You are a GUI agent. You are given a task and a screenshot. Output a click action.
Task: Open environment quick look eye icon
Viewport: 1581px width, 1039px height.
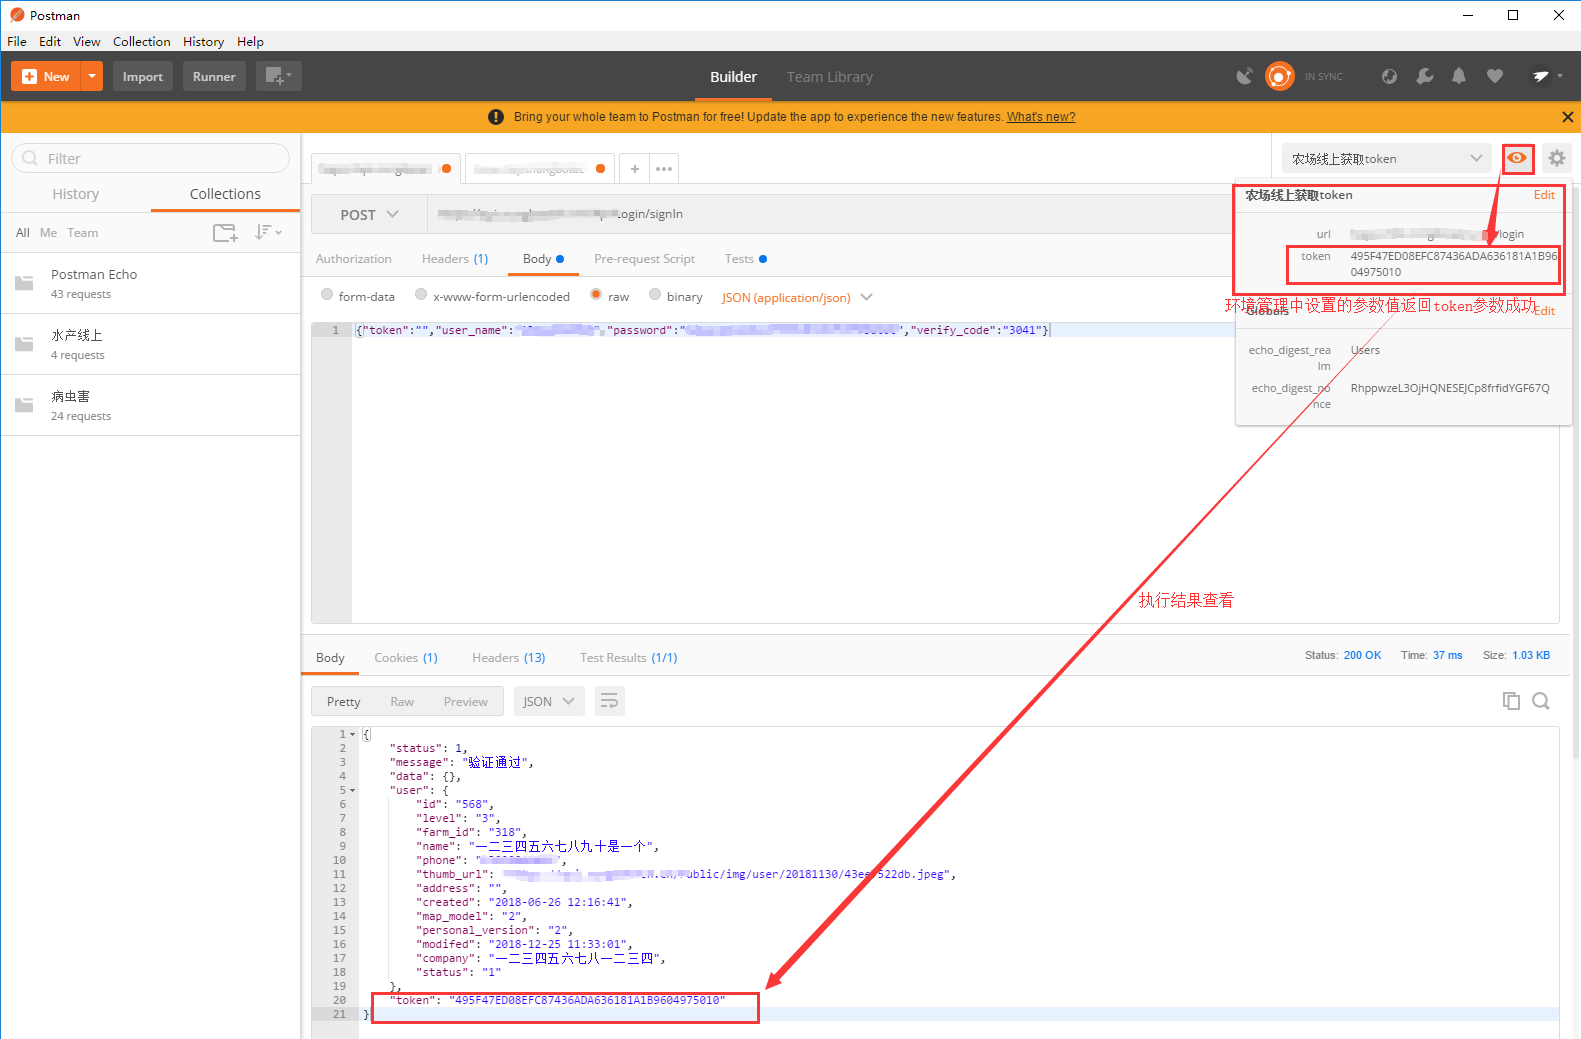pos(1517,158)
